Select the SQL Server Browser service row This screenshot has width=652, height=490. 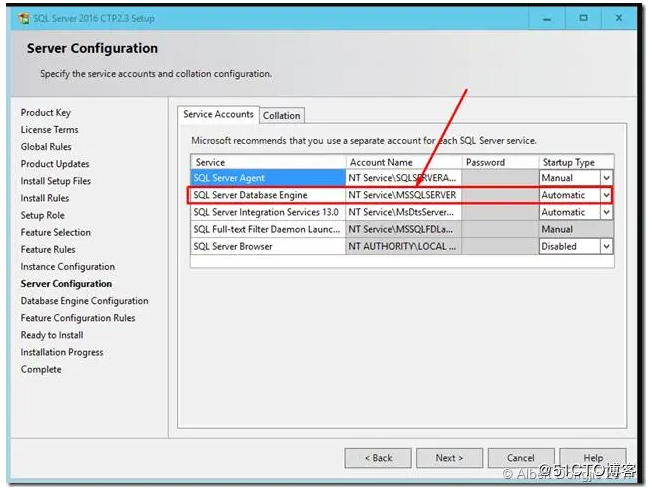coord(268,246)
